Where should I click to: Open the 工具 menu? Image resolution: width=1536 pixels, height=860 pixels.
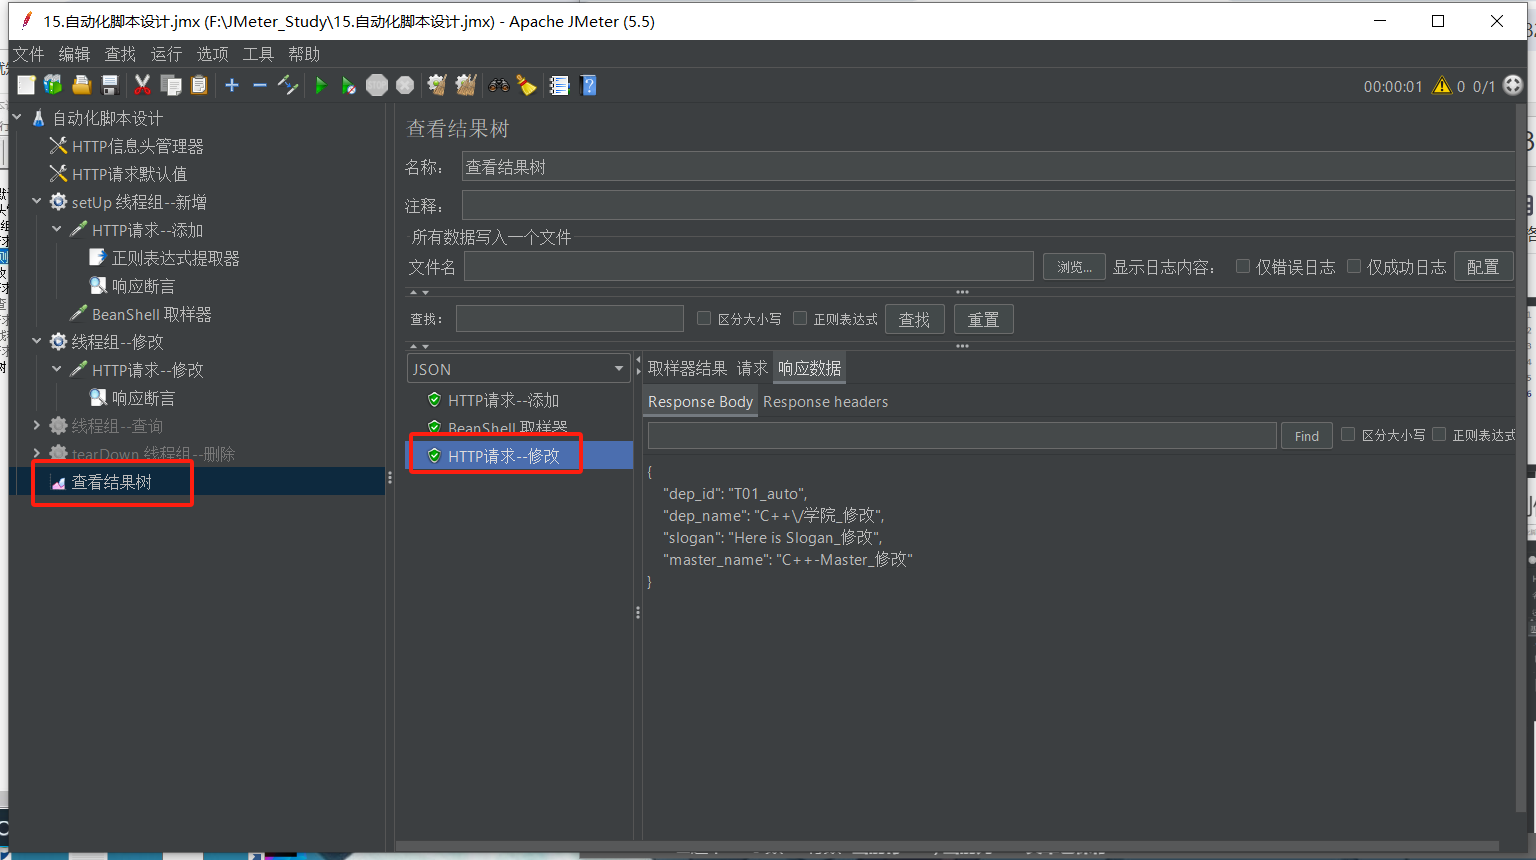(x=258, y=54)
